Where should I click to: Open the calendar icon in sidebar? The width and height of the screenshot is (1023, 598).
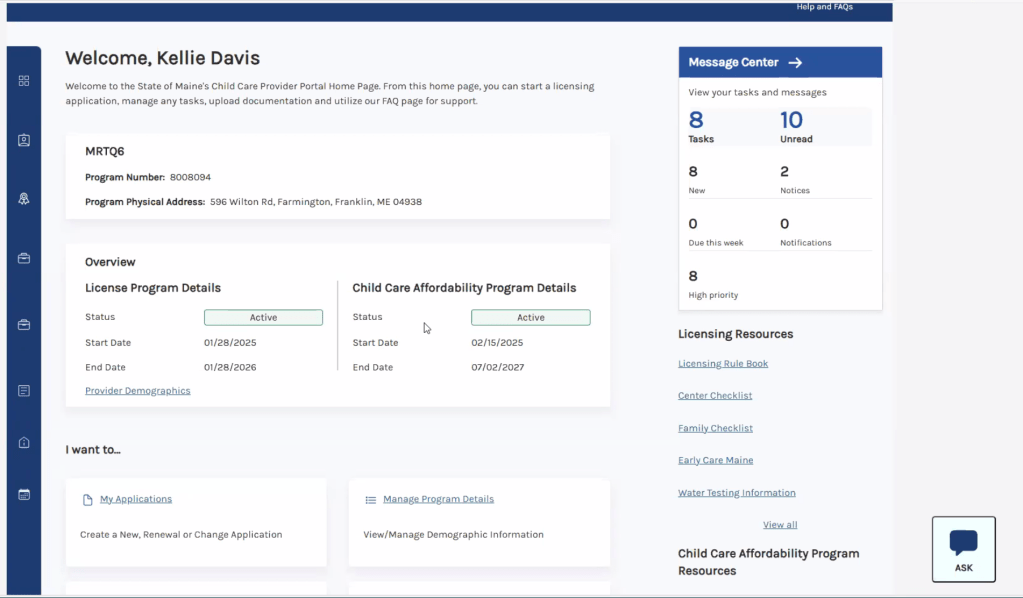[24, 494]
